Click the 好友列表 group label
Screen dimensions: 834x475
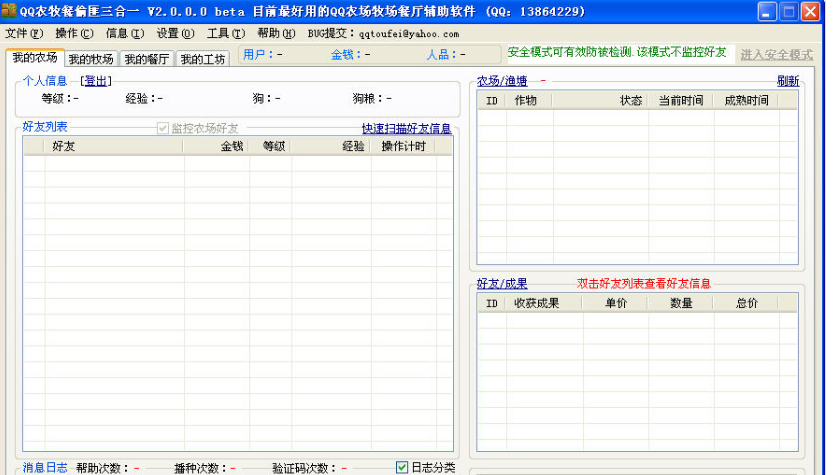pos(45,127)
